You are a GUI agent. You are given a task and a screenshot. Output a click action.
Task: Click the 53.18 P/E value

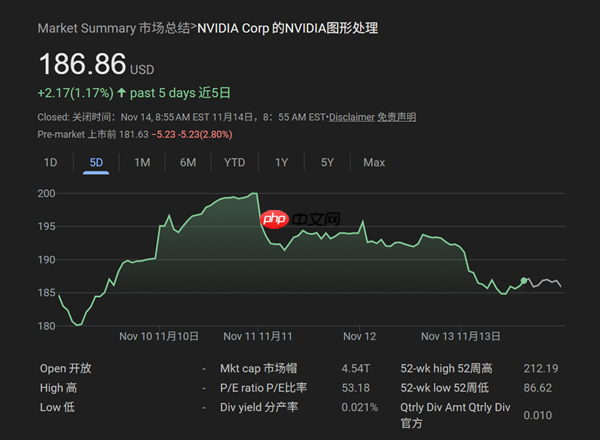pos(355,388)
